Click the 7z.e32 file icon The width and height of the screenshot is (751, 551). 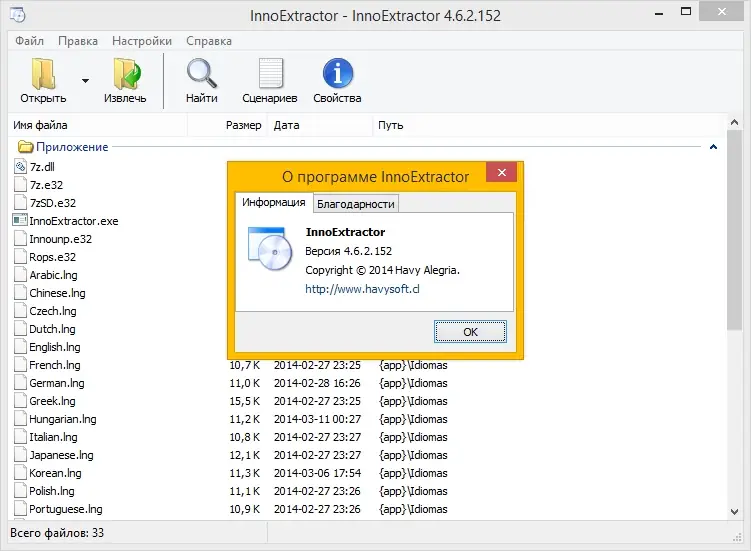click(20, 184)
